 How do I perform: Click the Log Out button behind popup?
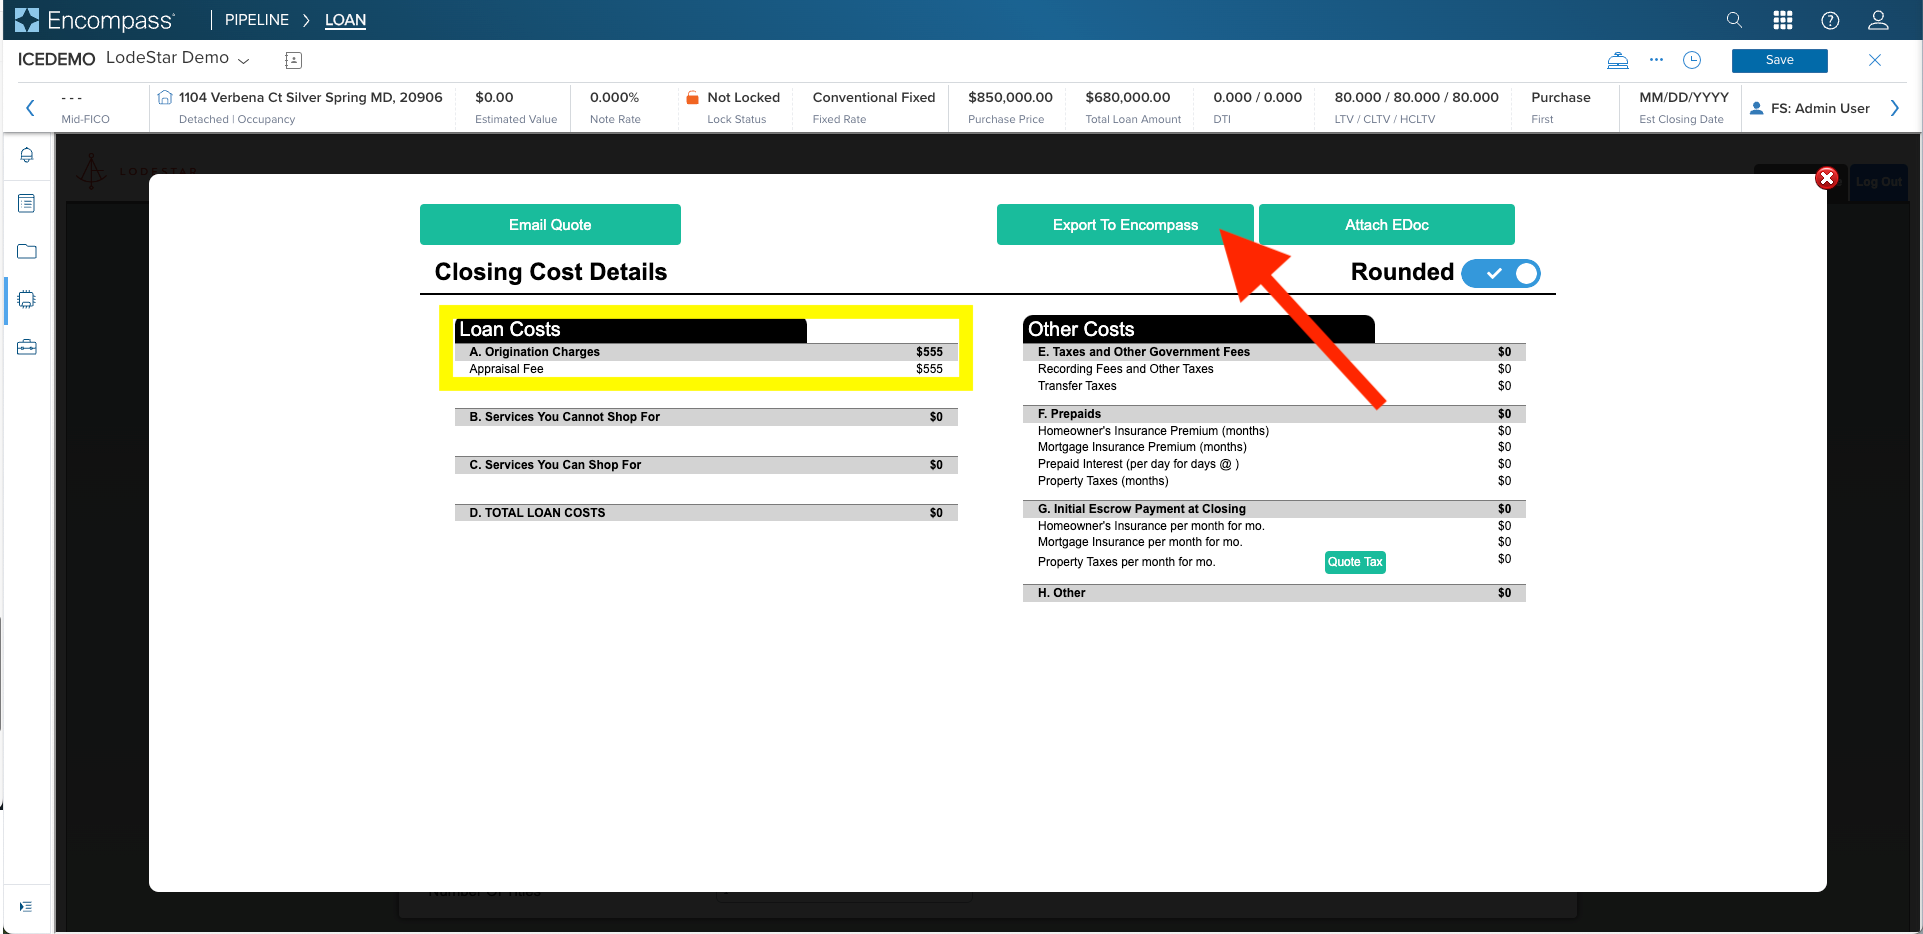pyautogui.click(x=1879, y=182)
